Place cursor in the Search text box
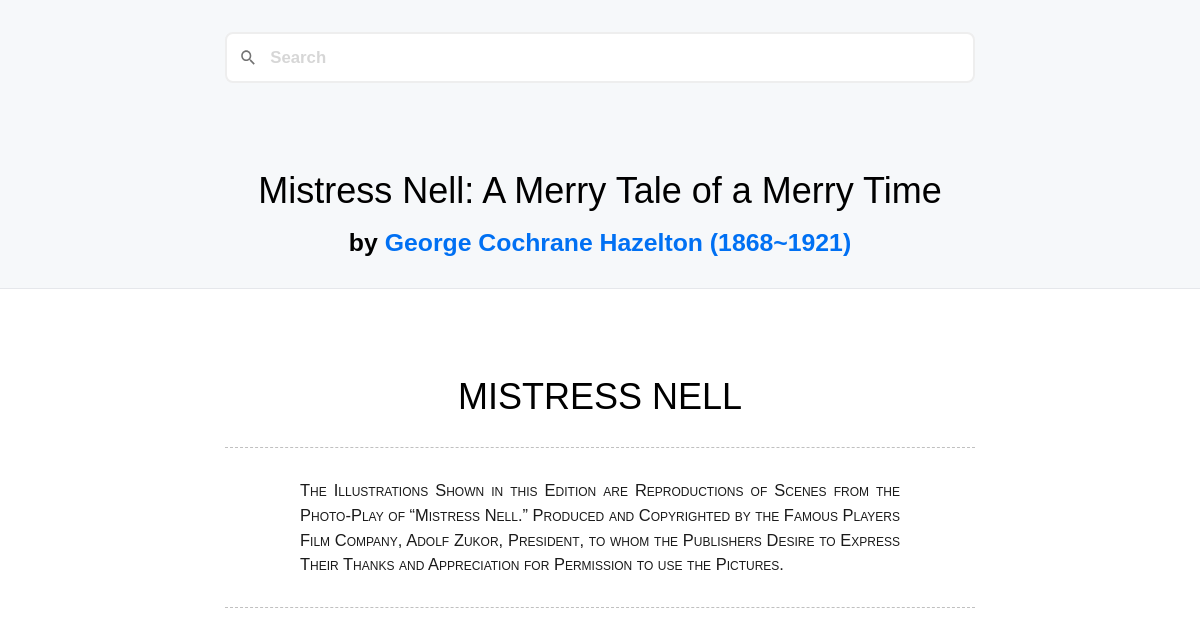1200x628 pixels. click(600, 57)
